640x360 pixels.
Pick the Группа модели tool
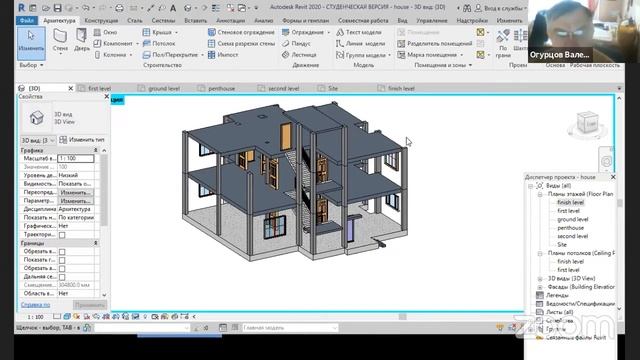(x=361, y=55)
